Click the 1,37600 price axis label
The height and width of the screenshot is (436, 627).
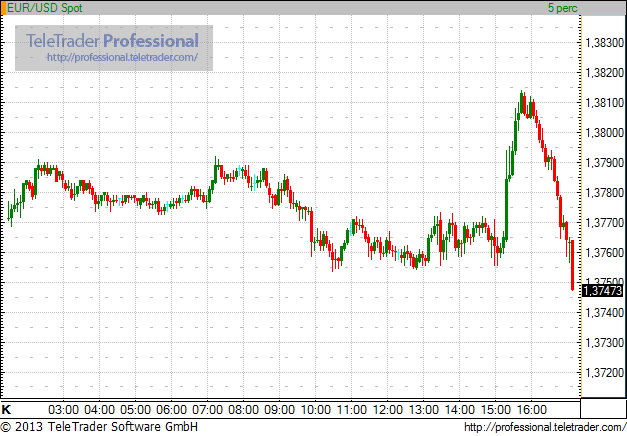[604, 252]
